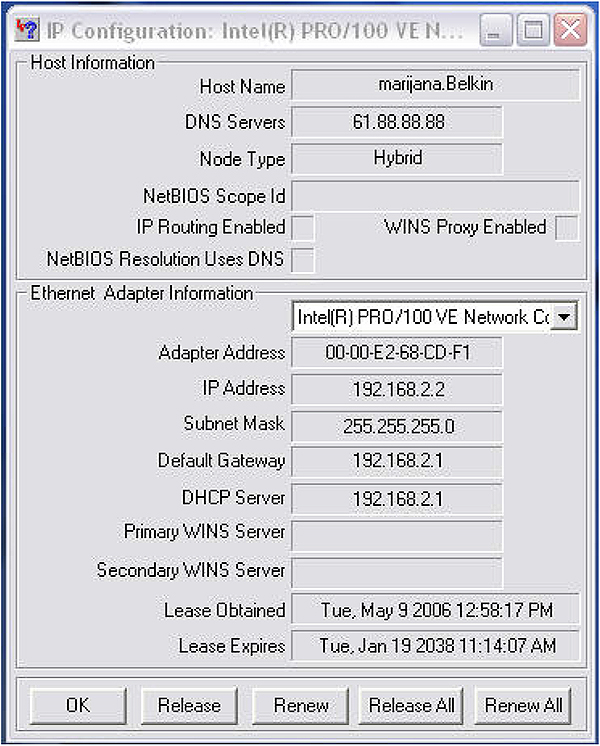Select the Lease Obtained date field

point(435,609)
